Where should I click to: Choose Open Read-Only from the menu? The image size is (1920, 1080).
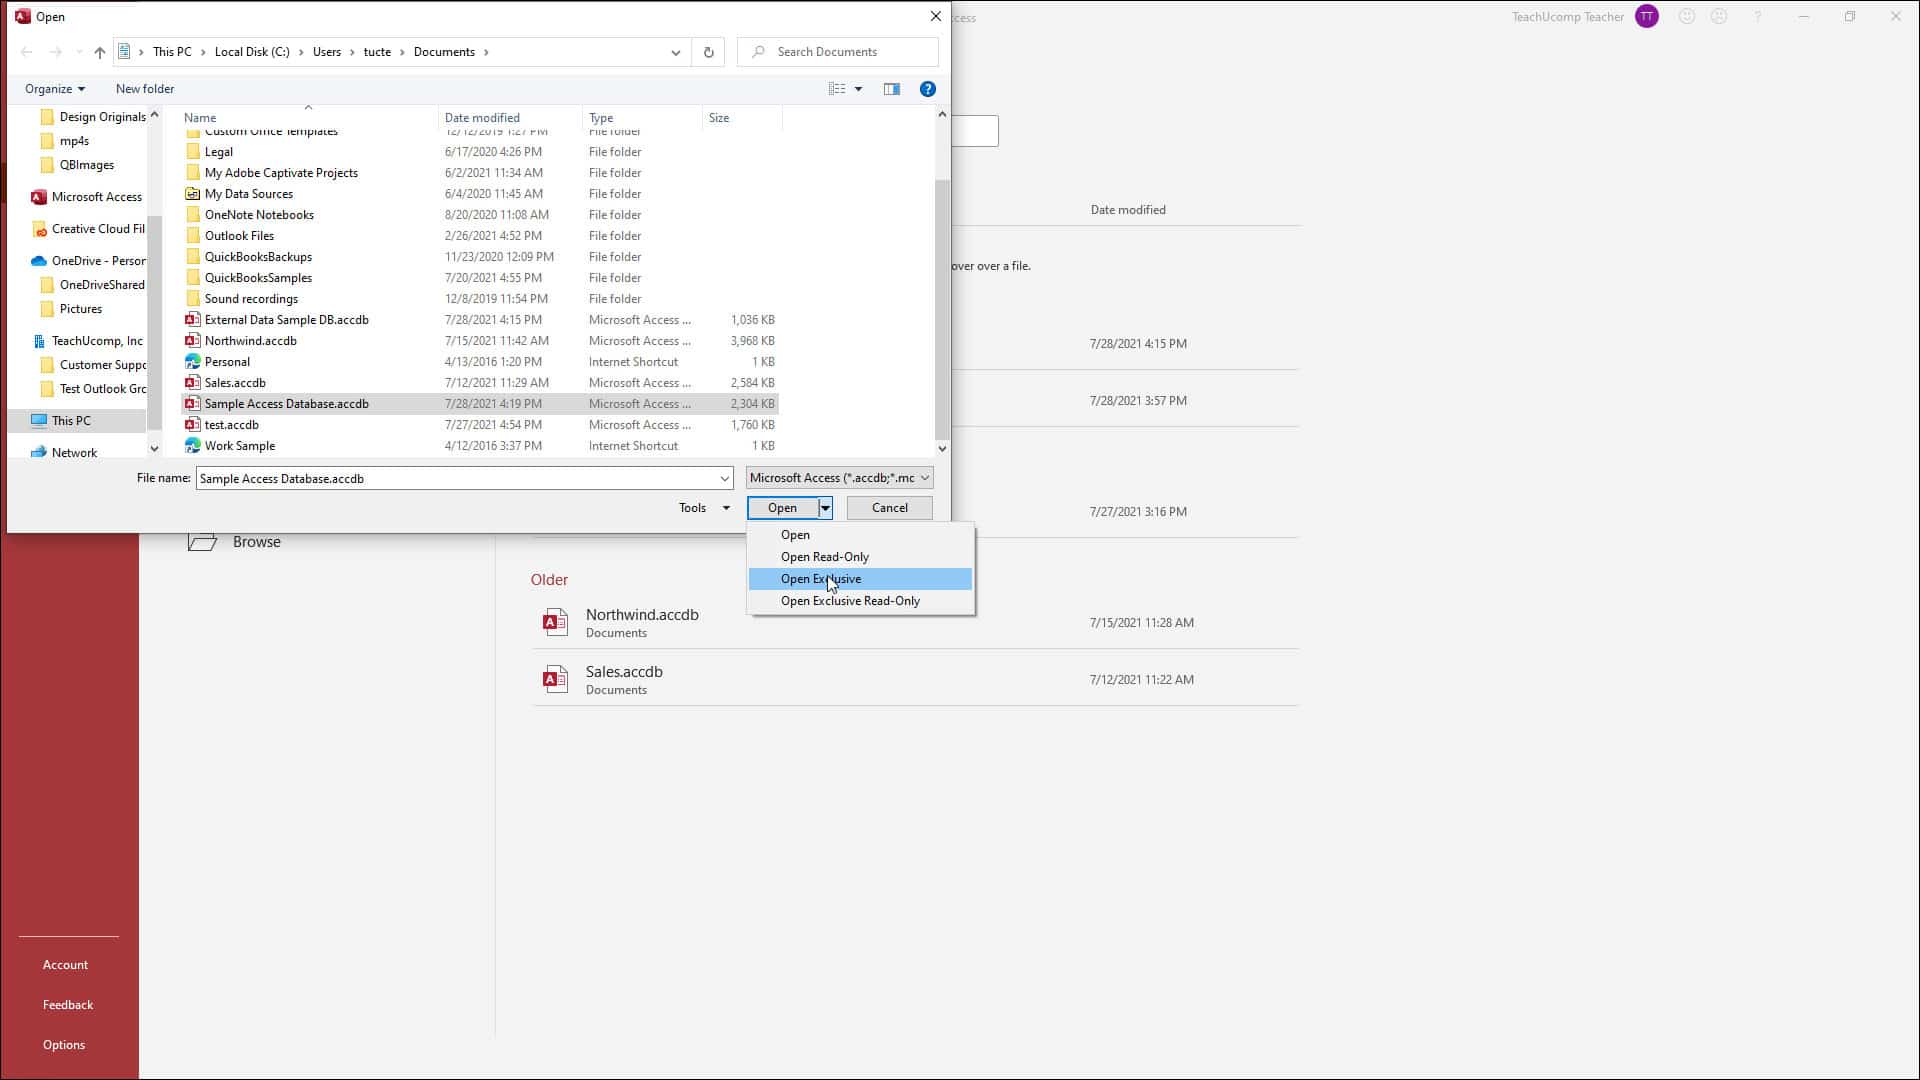[x=860, y=557]
